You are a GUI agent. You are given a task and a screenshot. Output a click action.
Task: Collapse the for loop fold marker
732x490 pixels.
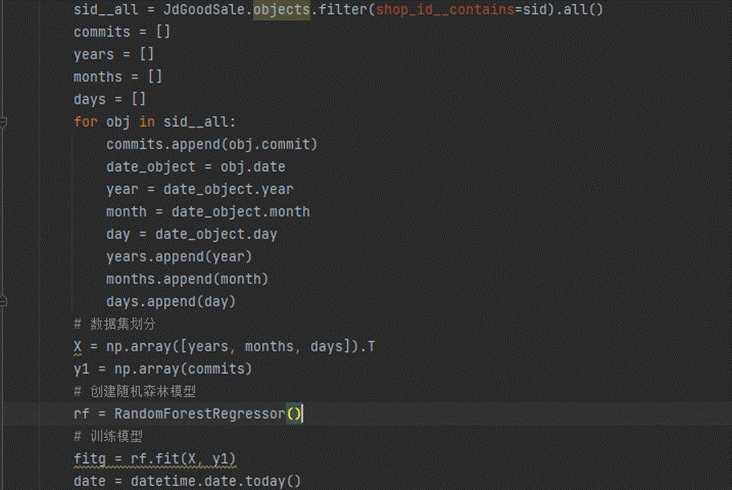[3, 122]
